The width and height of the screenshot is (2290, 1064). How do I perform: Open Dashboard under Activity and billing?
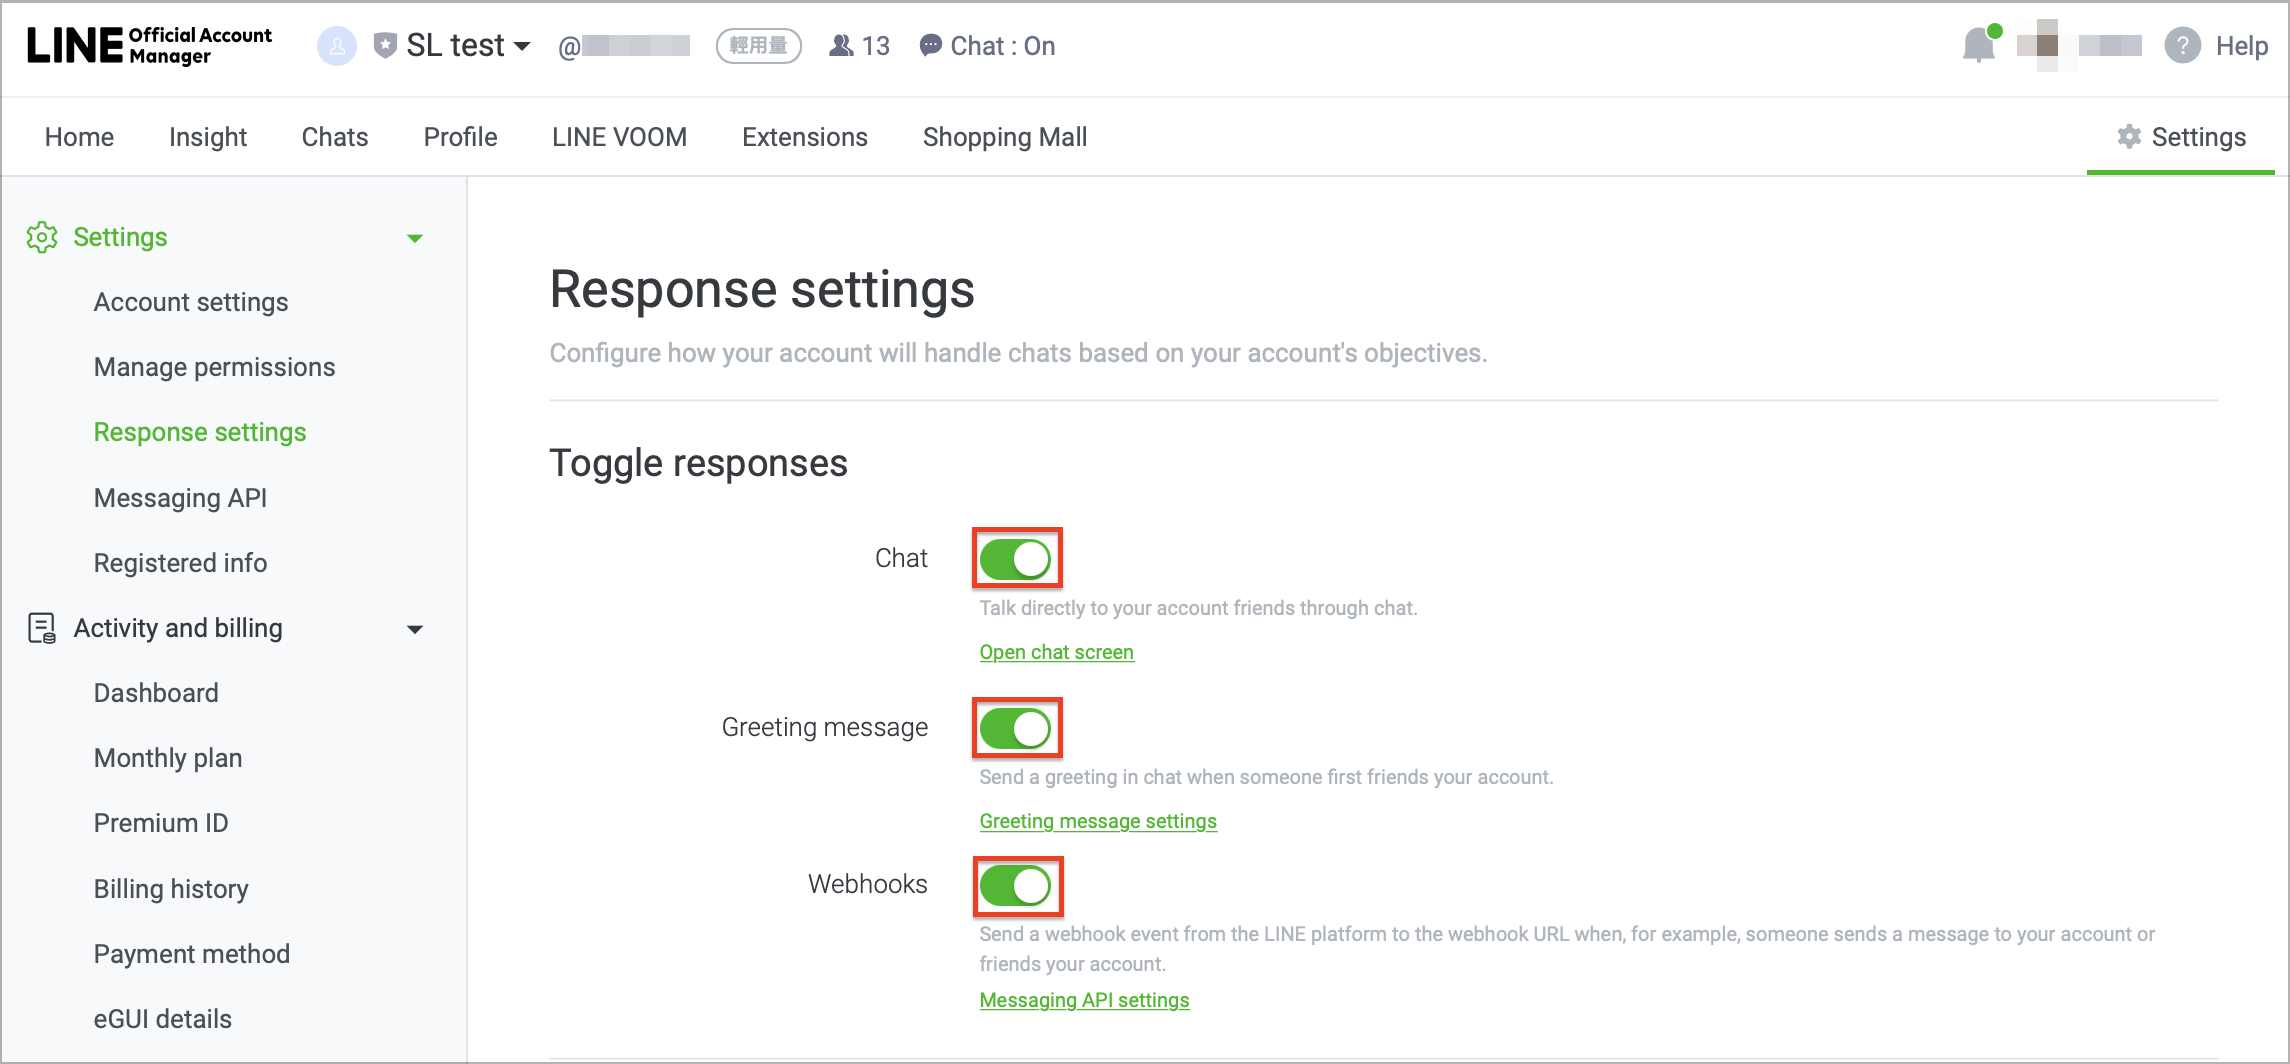[156, 693]
